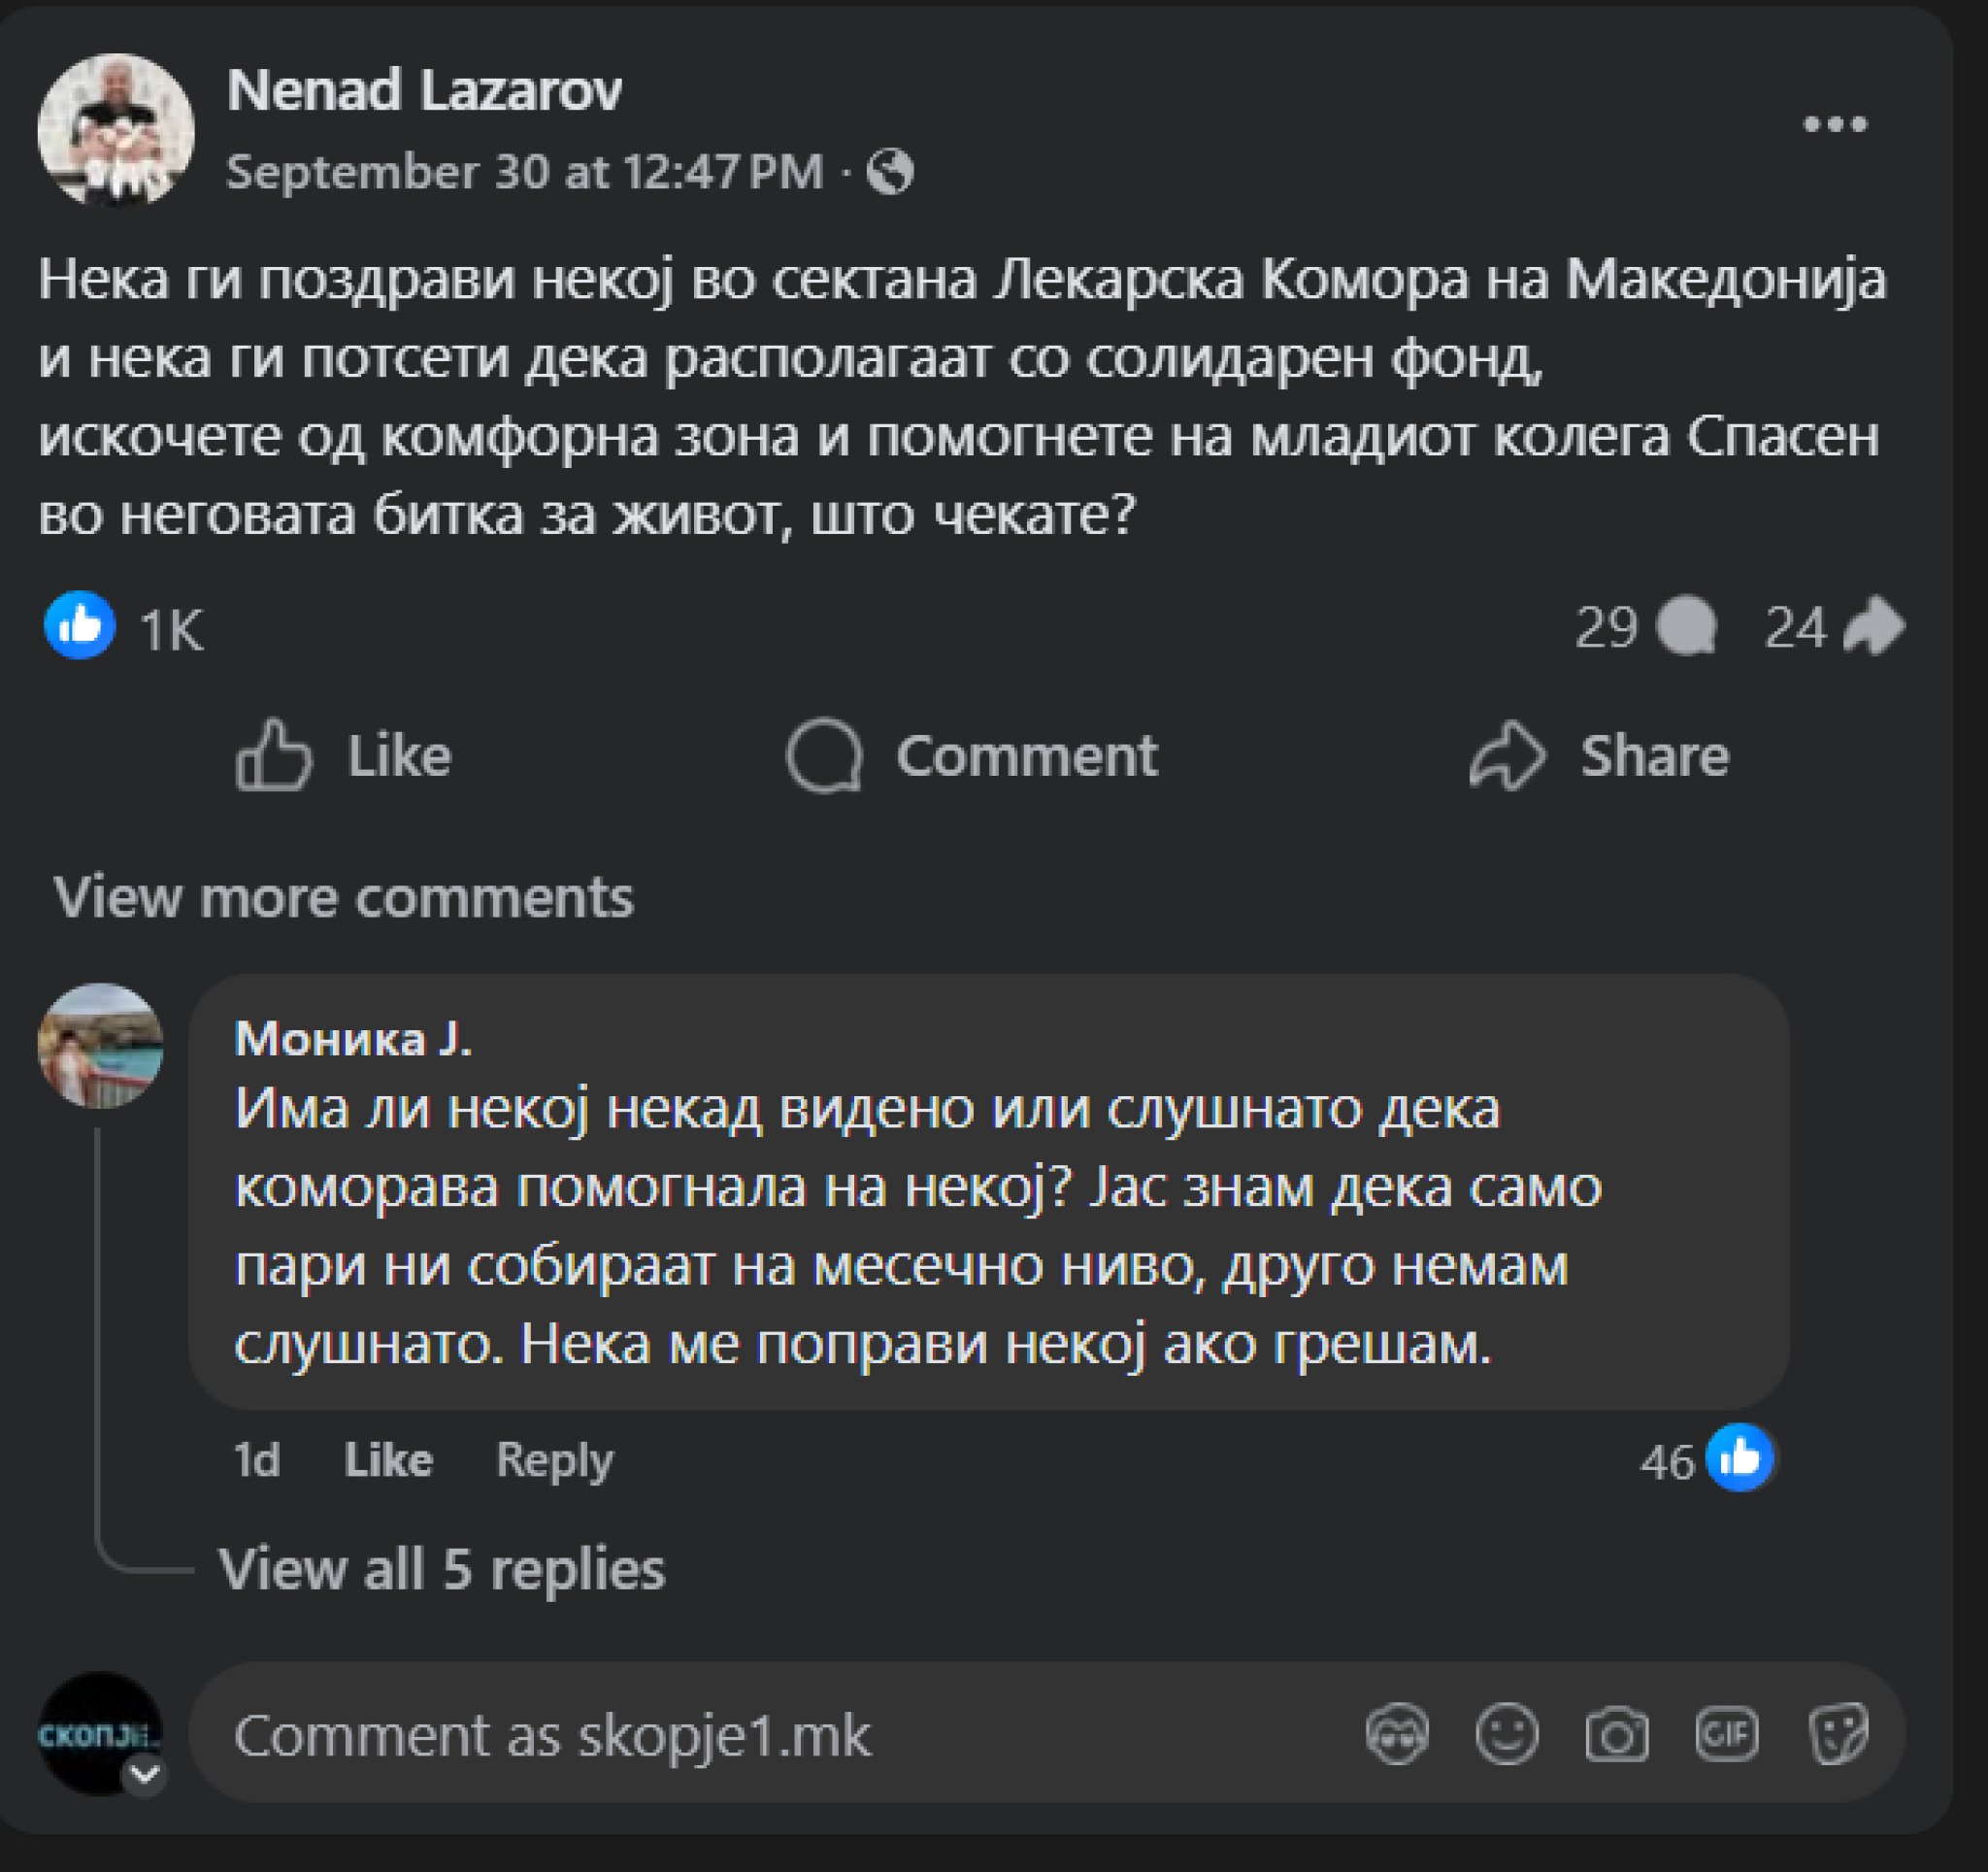Click the public globe audience icon

coord(889,171)
